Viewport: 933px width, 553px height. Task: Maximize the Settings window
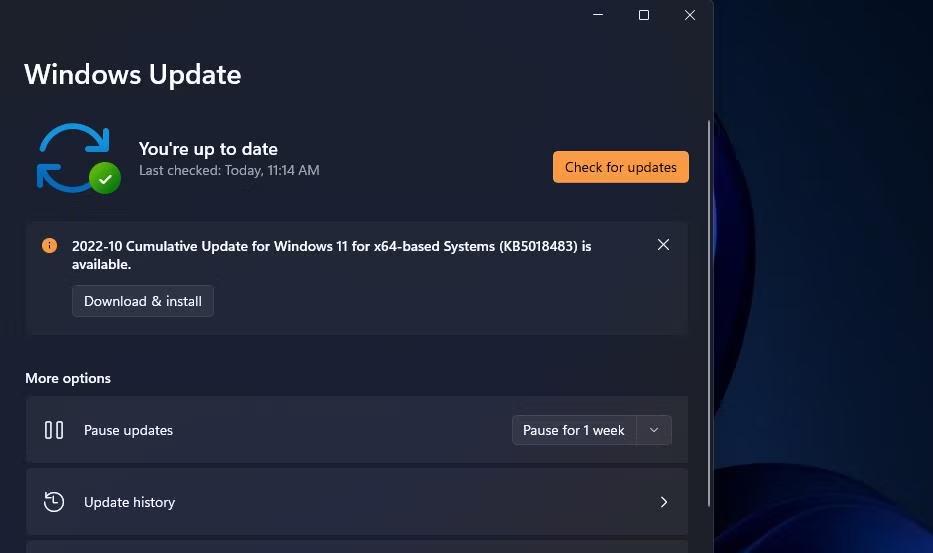pyautogui.click(x=644, y=15)
